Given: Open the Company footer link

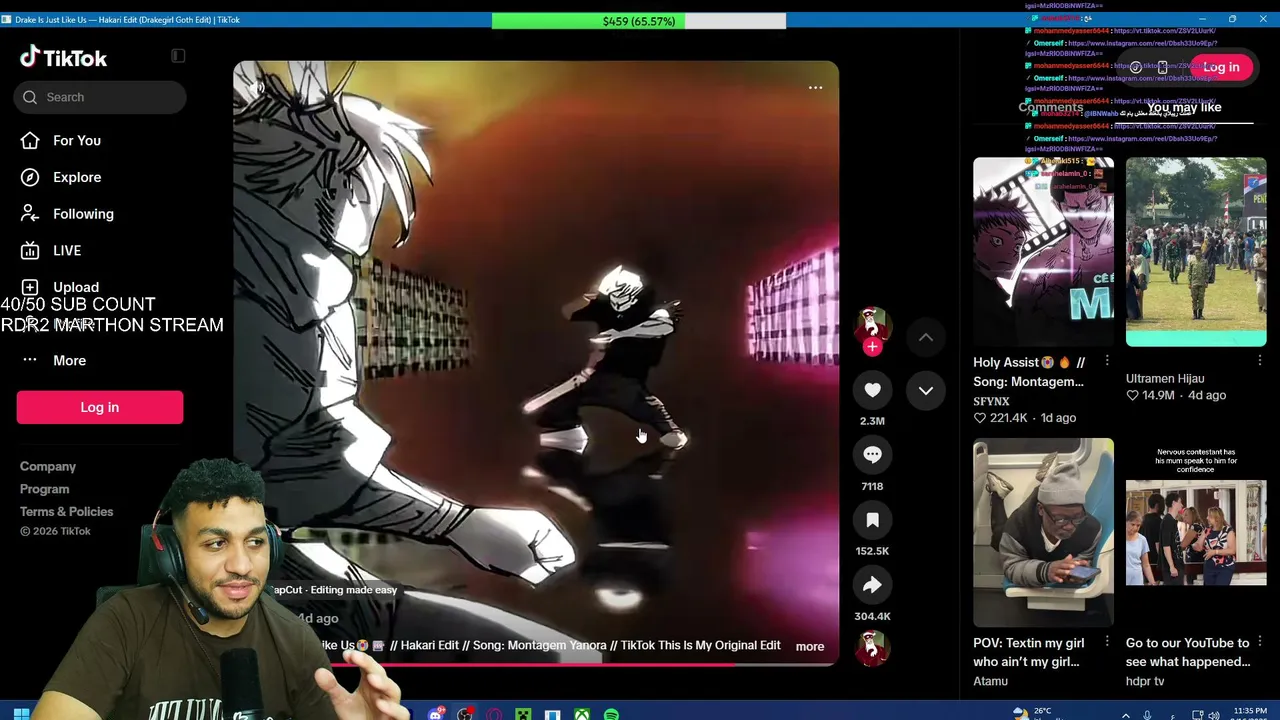Looking at the screenshot, I should point(48,466).
